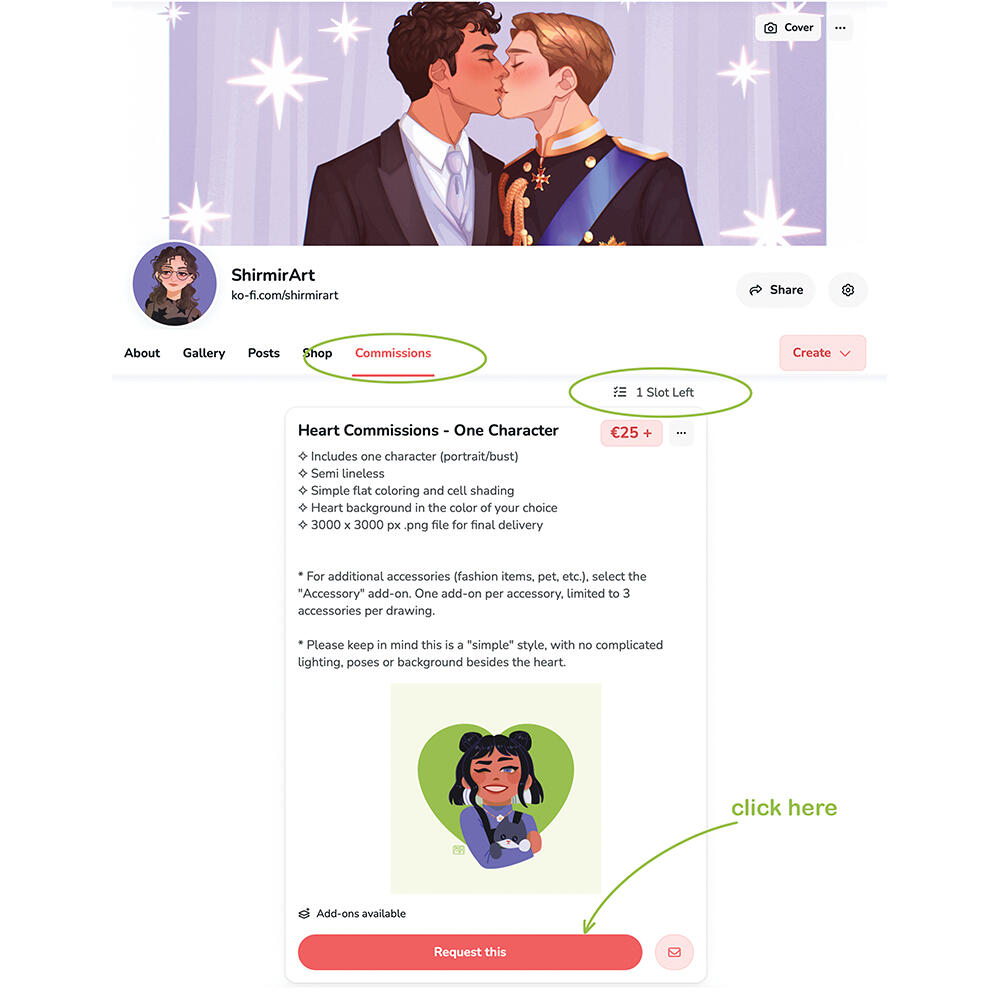Open page settings gear icon

click(848, 290)
